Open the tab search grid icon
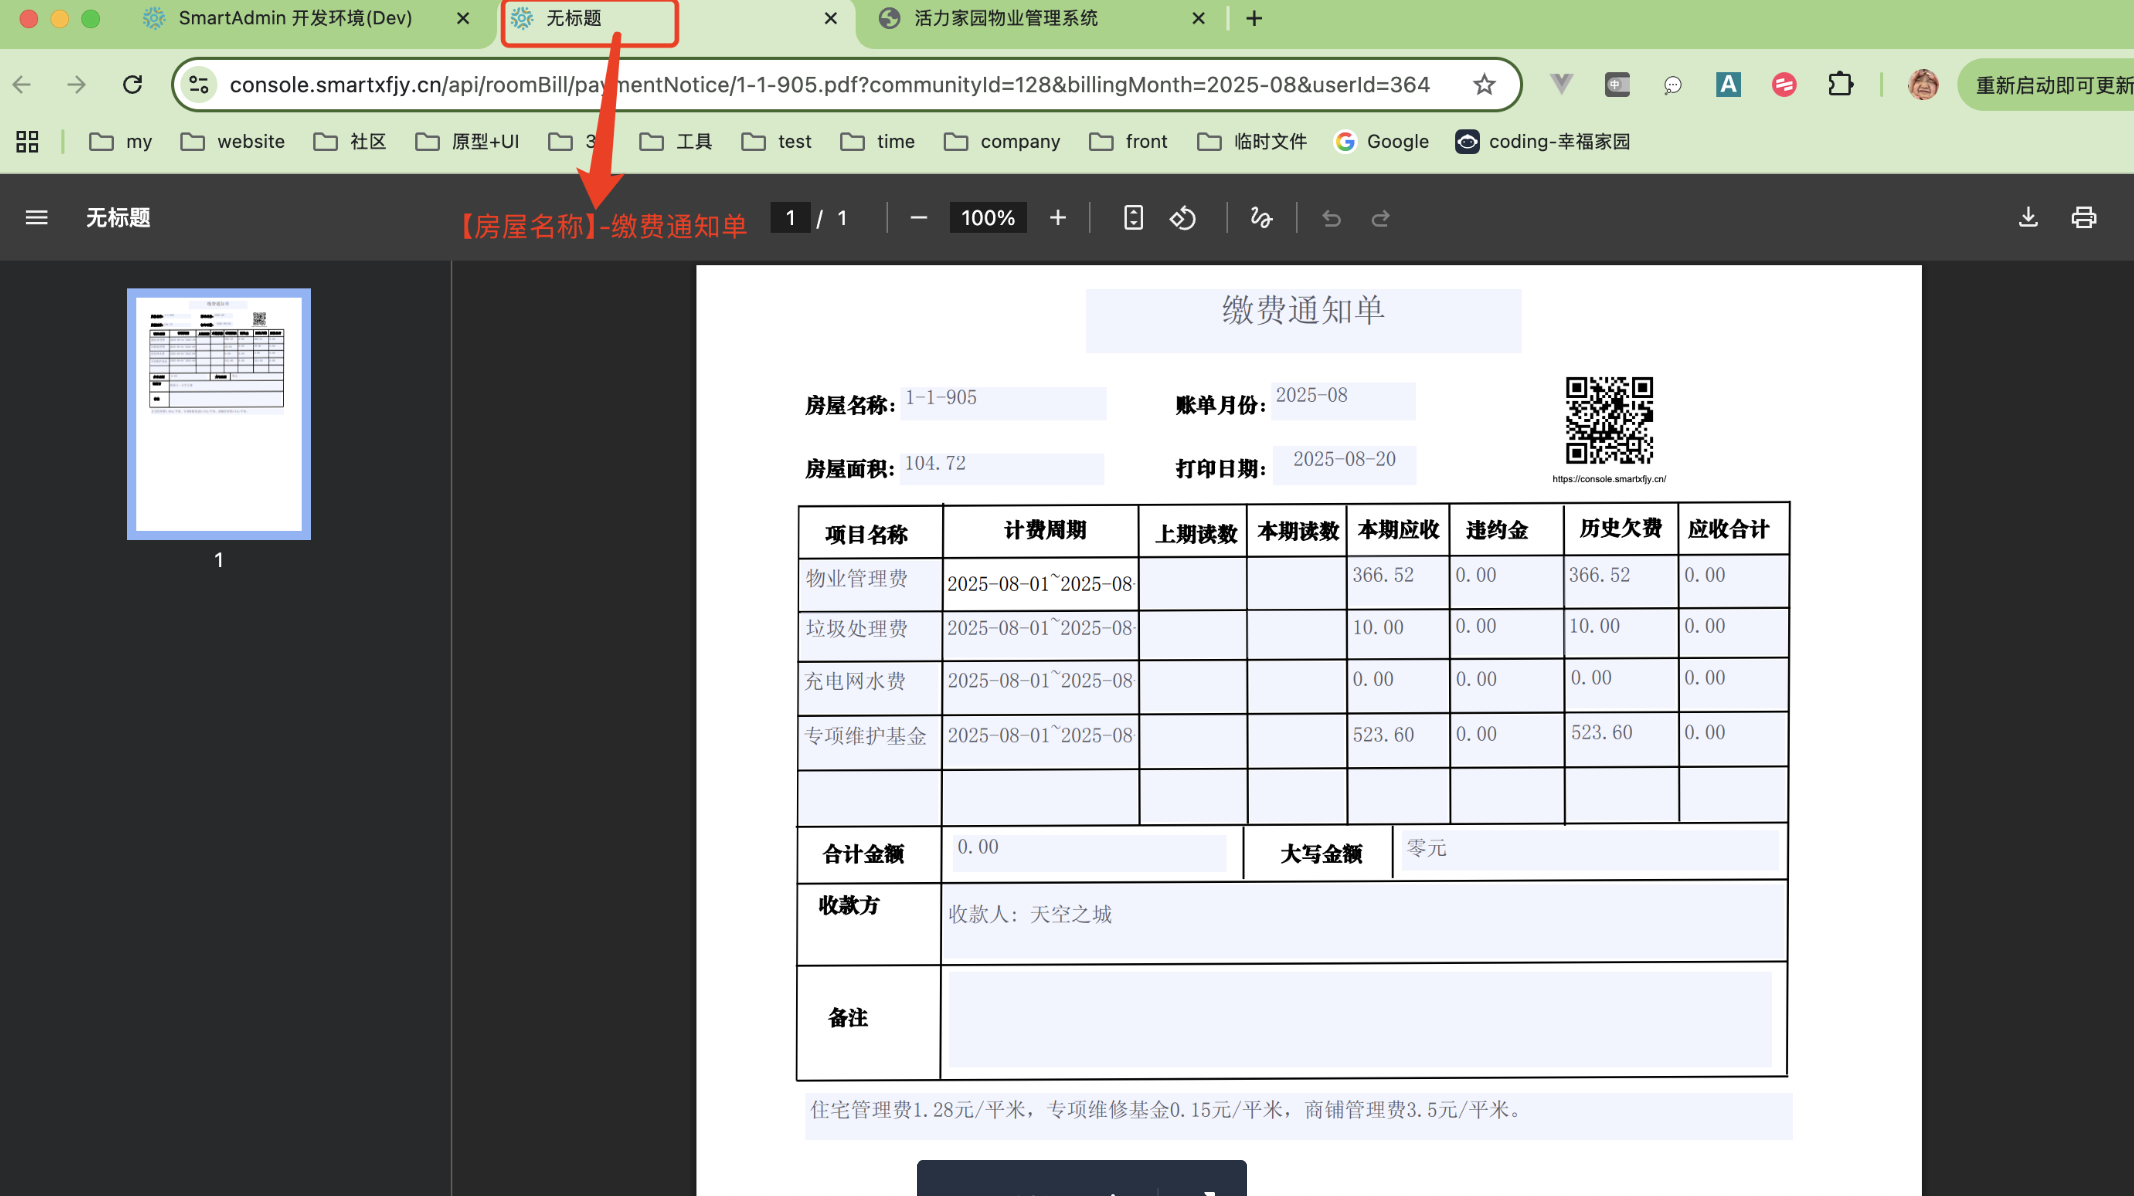The height and width of the screenshot is (1196, 2134). point(27,141)
